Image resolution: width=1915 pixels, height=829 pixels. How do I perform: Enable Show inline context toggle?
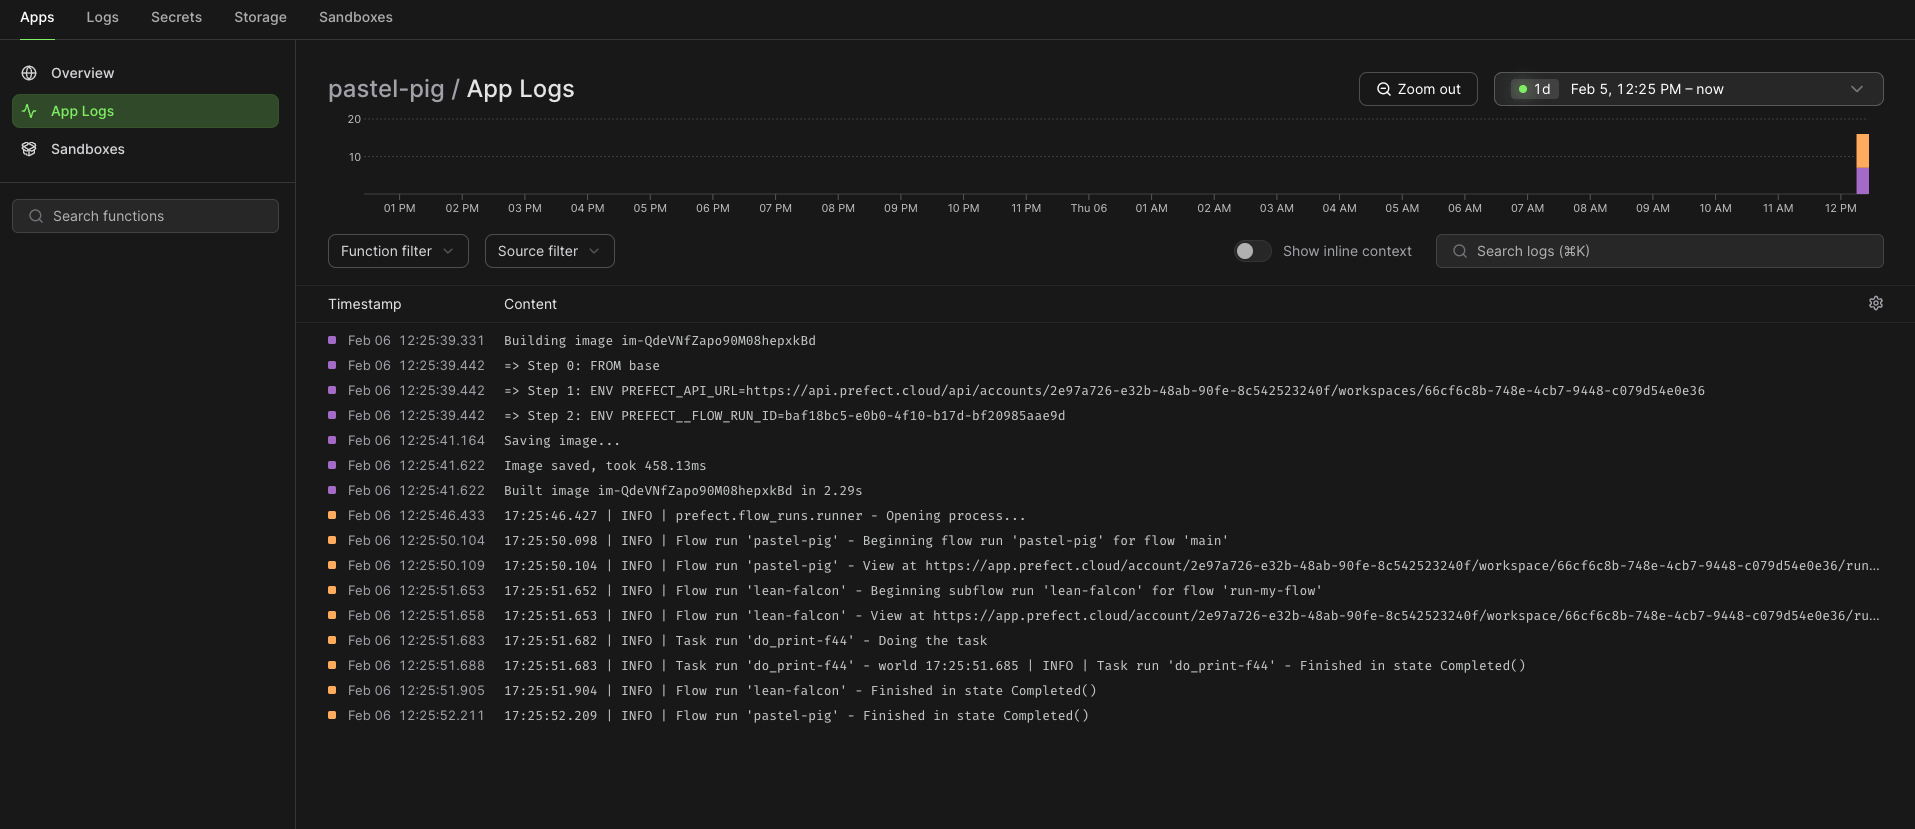pyautogui.click(x=1252, y=251)
